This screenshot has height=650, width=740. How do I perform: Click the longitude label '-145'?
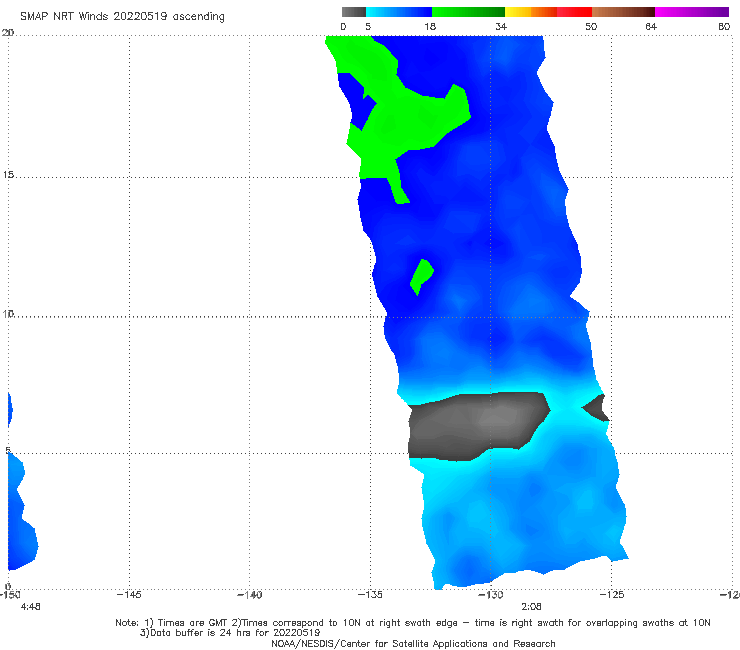point(129,595)
